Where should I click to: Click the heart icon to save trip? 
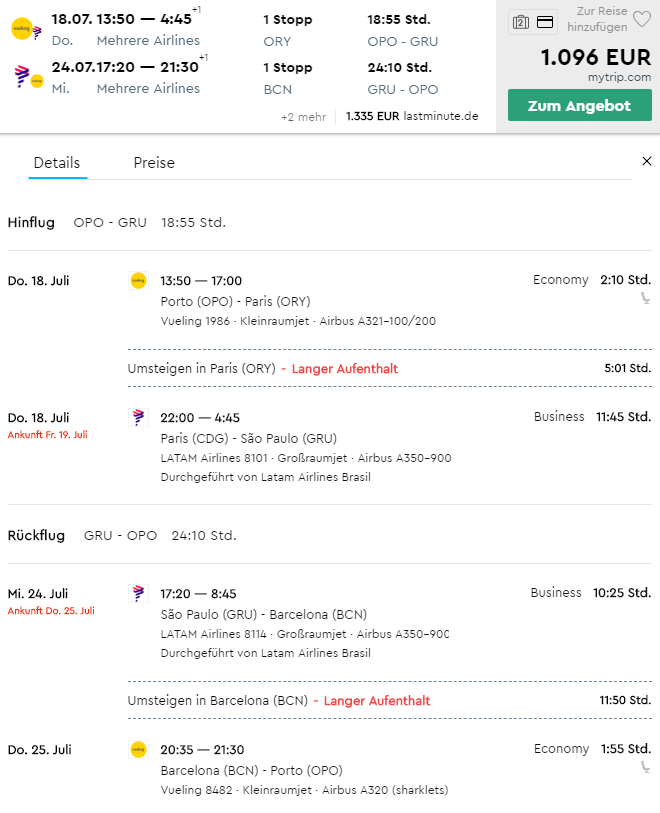[642, 20]
